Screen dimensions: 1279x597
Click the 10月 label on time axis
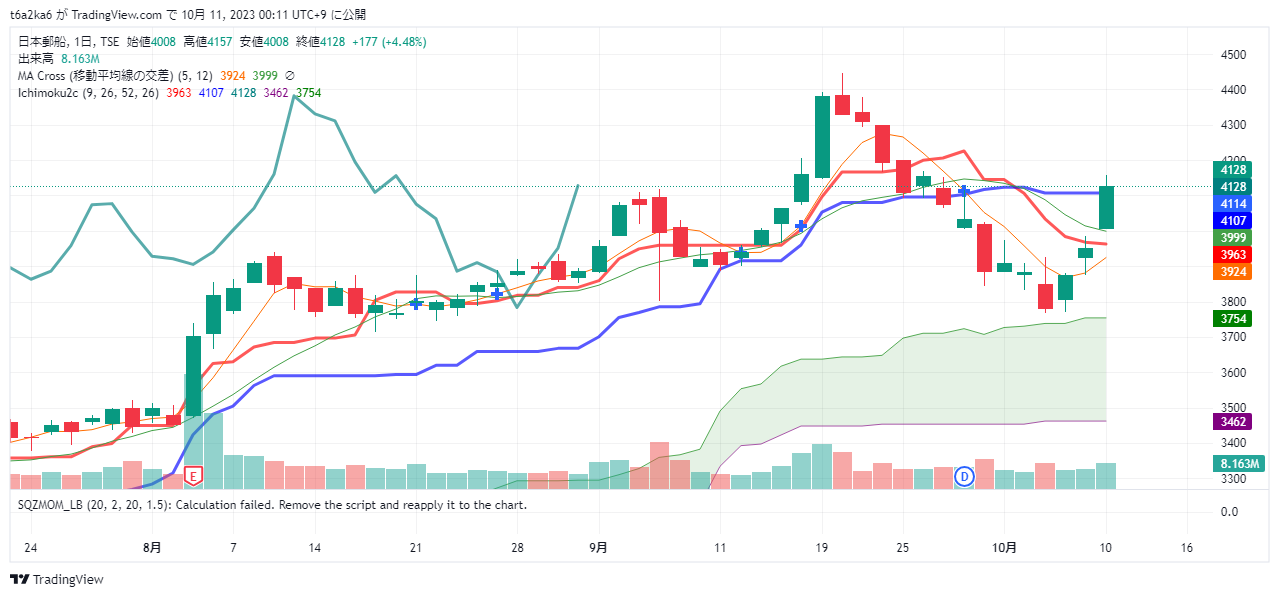click(x=1005, y=548)
